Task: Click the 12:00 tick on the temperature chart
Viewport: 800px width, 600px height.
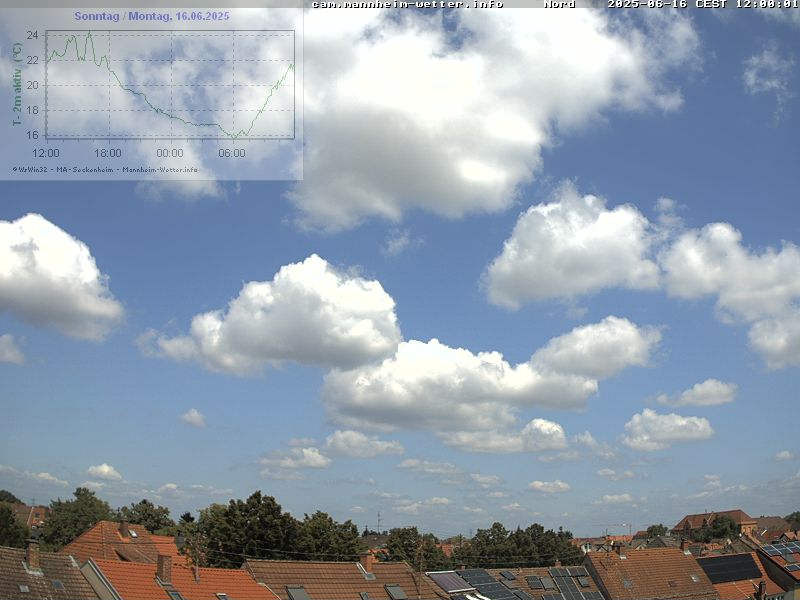Action: [x=46, y=153]
